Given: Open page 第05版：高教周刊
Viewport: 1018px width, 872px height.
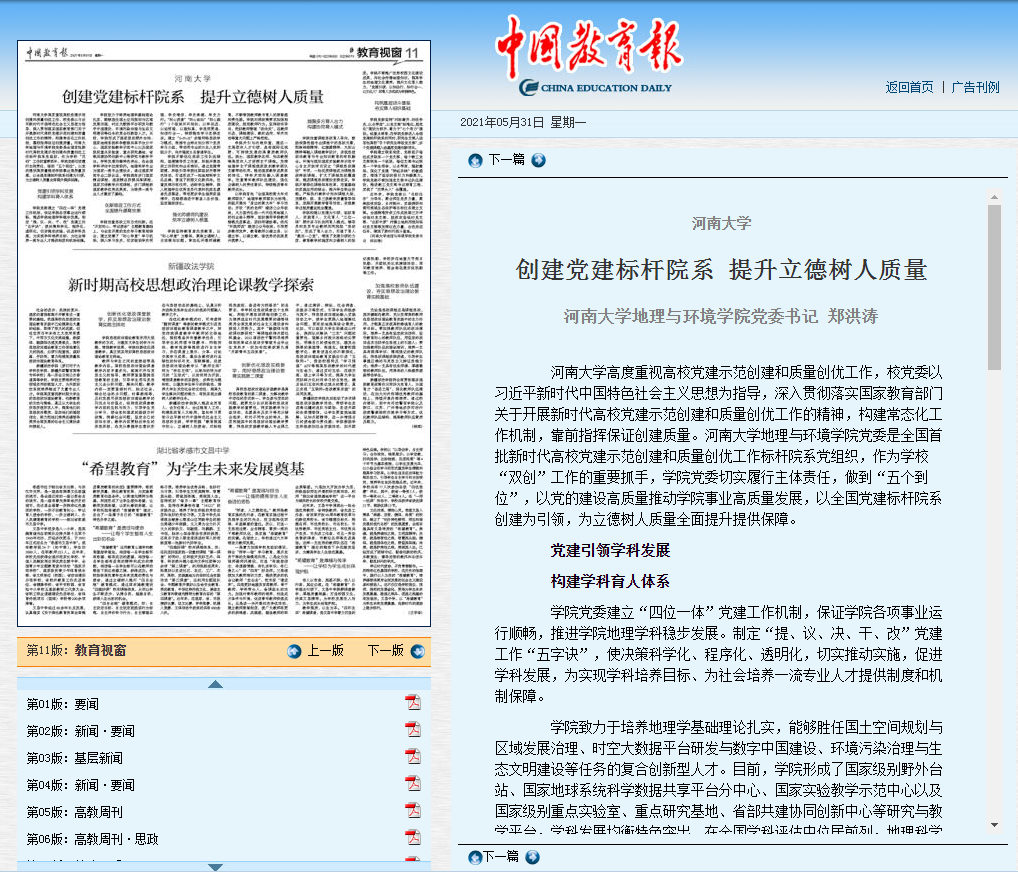Looking at the screenshot, I should click(x=75, y=812).
